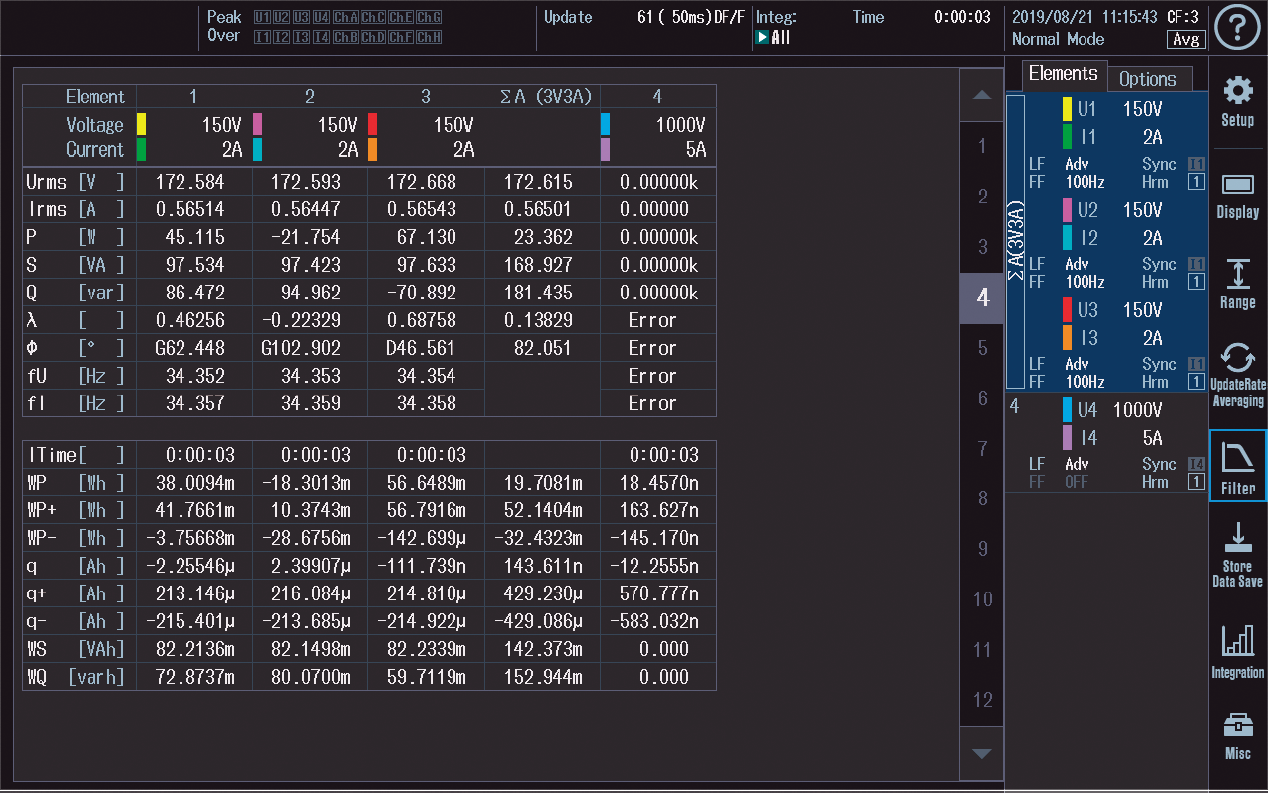Open the Display settings
1268x793 pixels.
click(1238, 195)
